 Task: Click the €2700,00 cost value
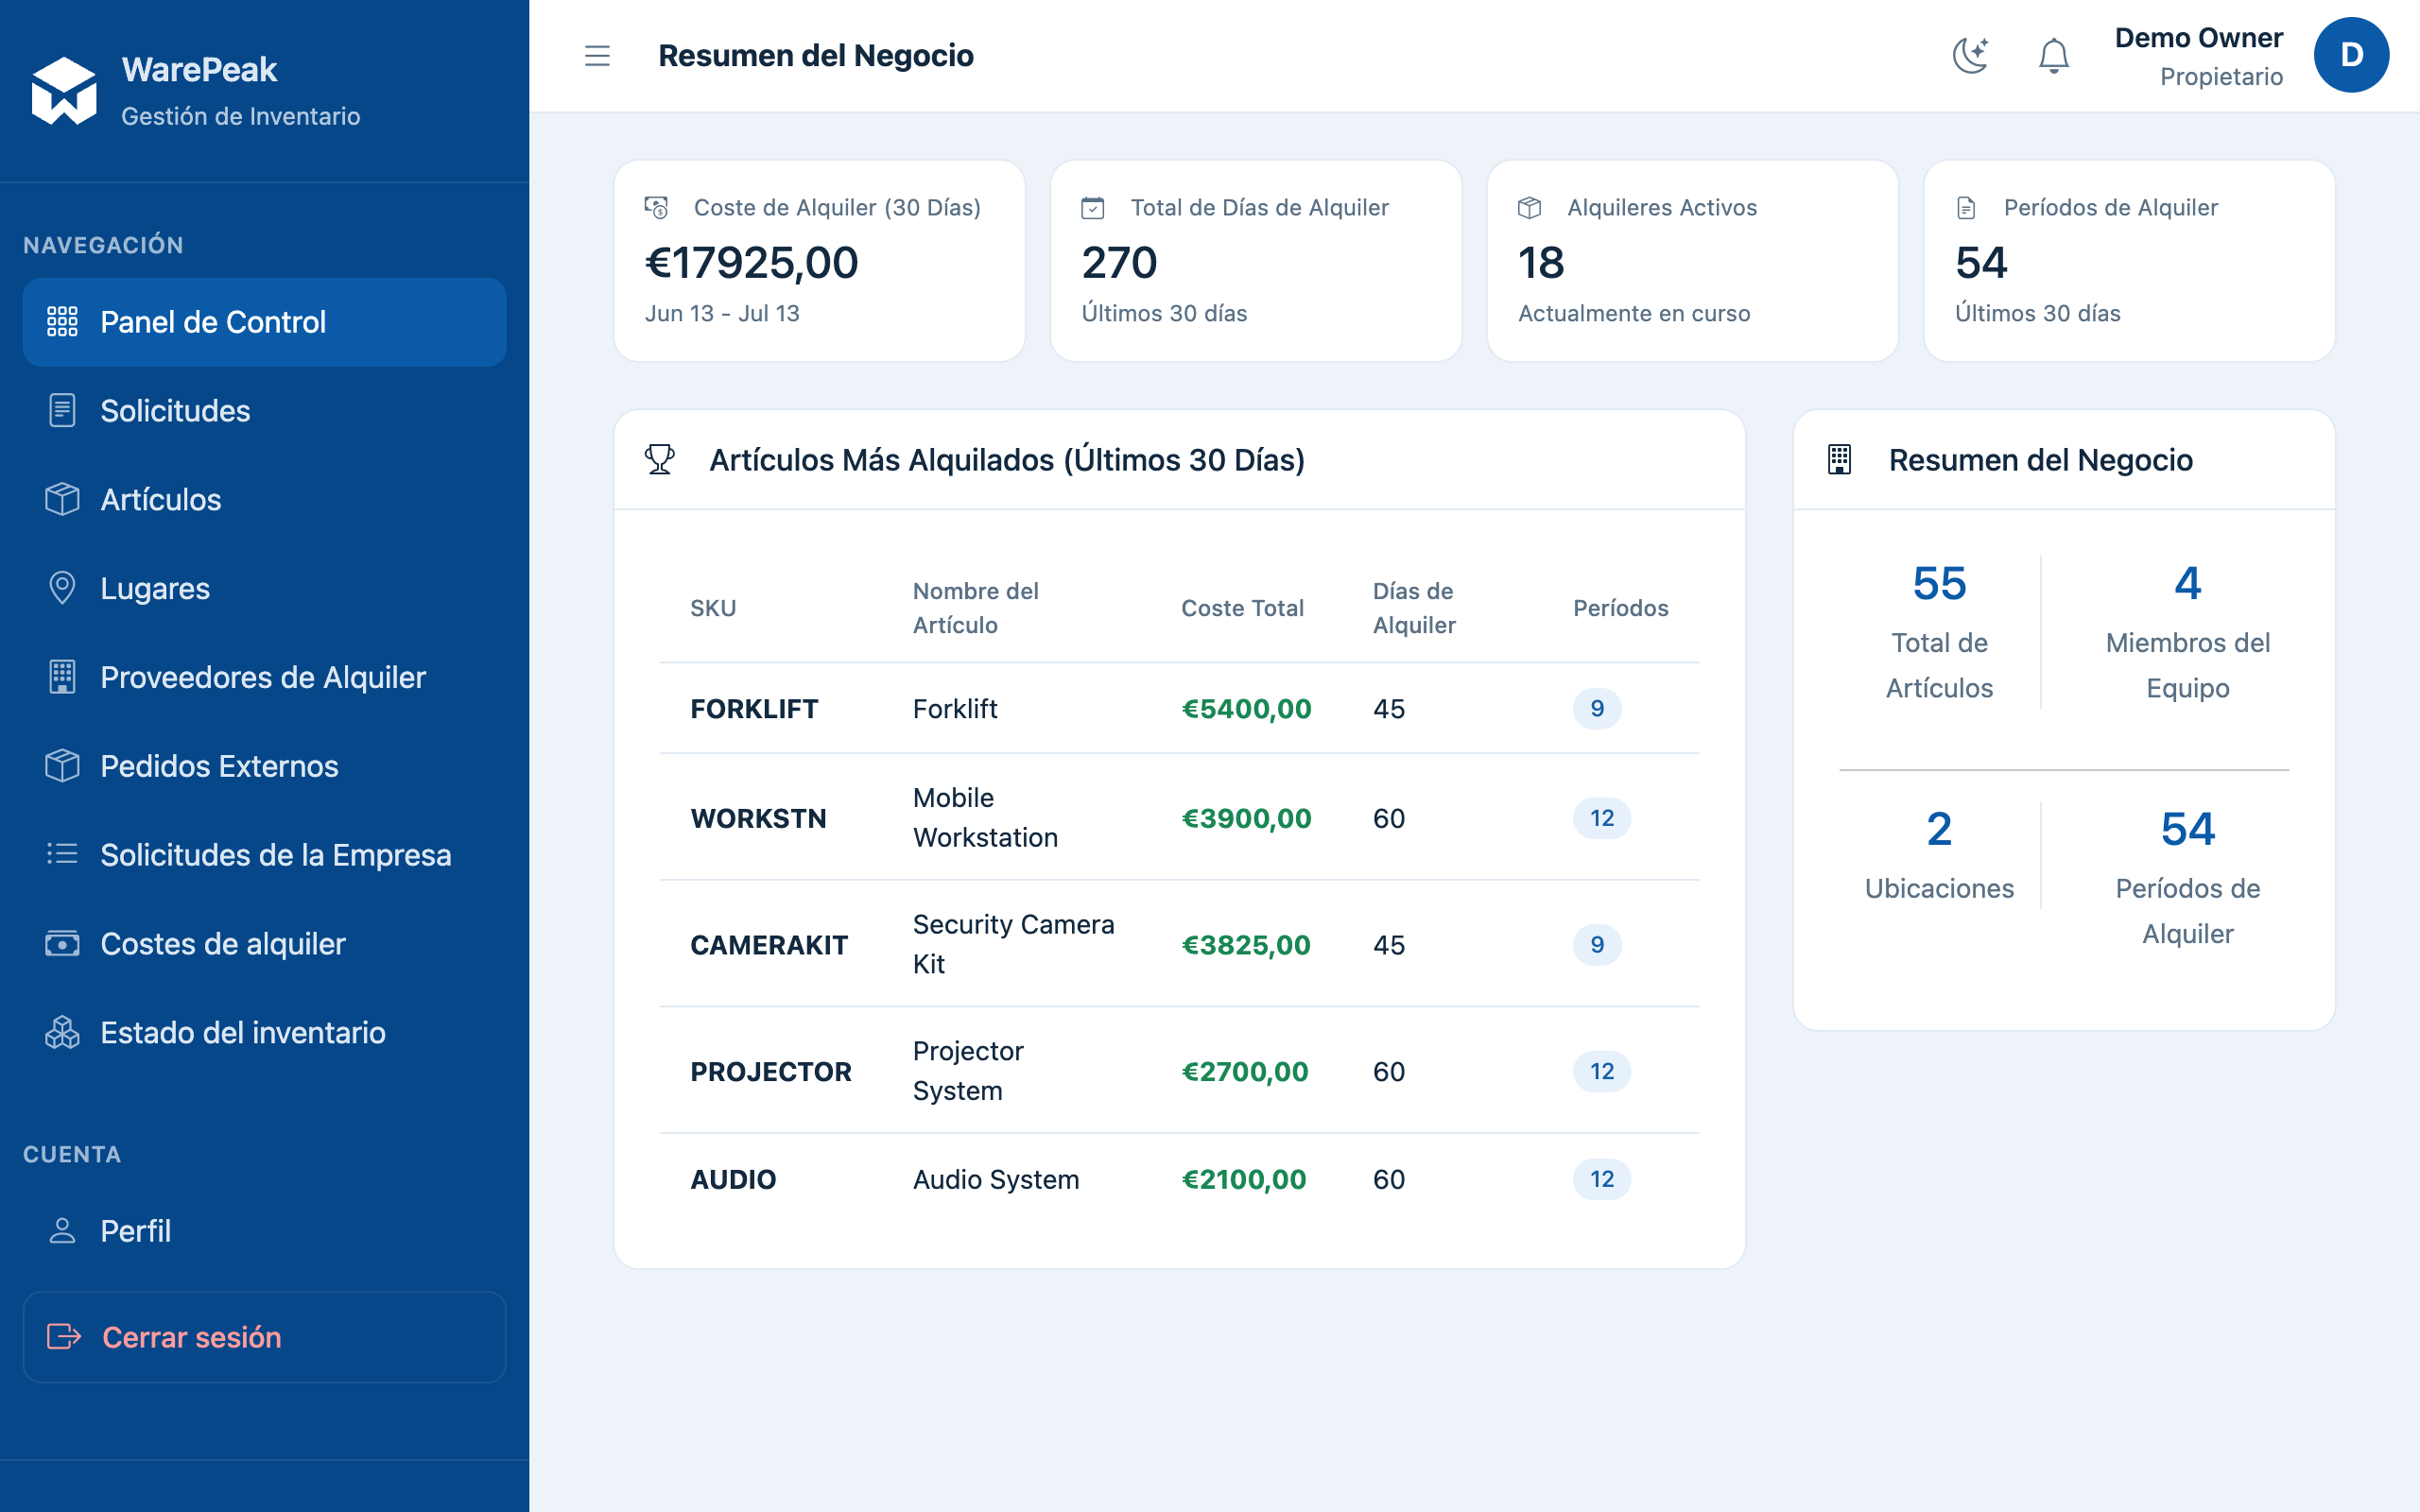(1245, 1072)
